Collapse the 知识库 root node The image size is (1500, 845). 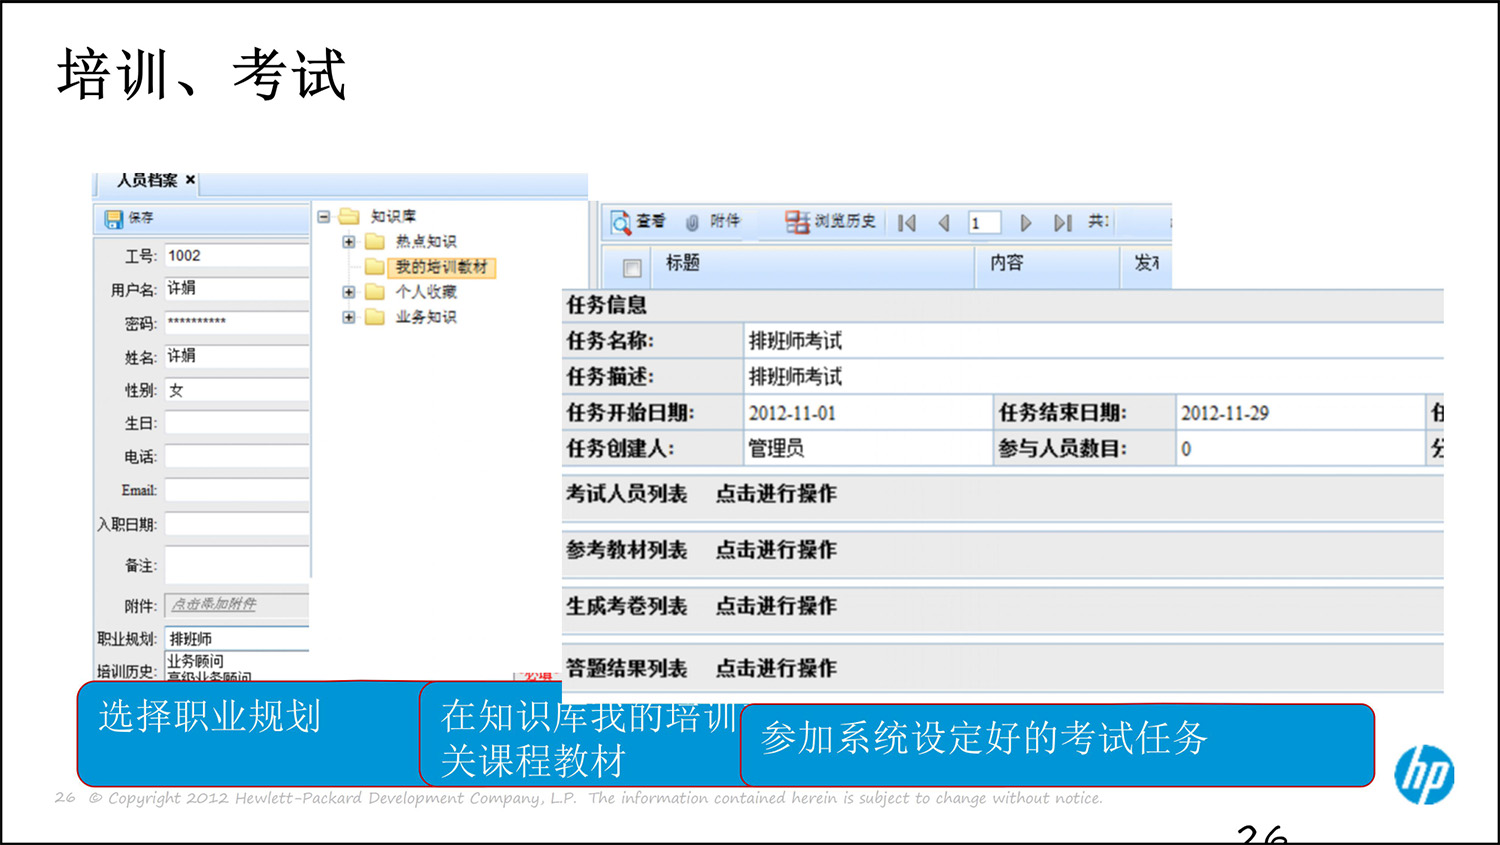[x=322, y=216]
